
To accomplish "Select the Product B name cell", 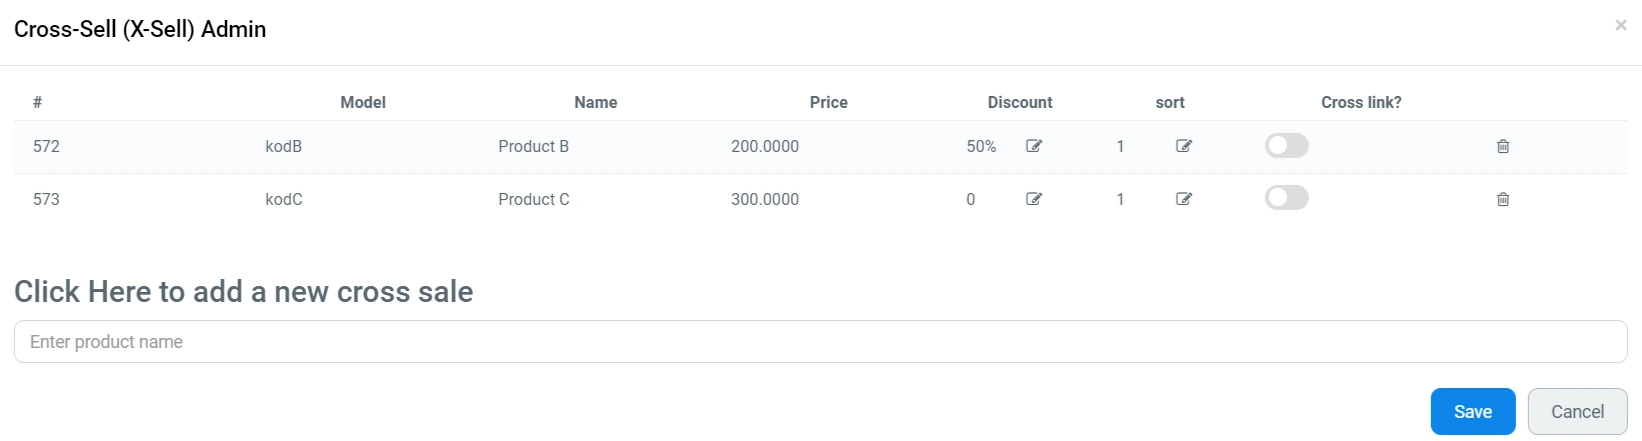I will pyautogui.click(x=533, y=146).
